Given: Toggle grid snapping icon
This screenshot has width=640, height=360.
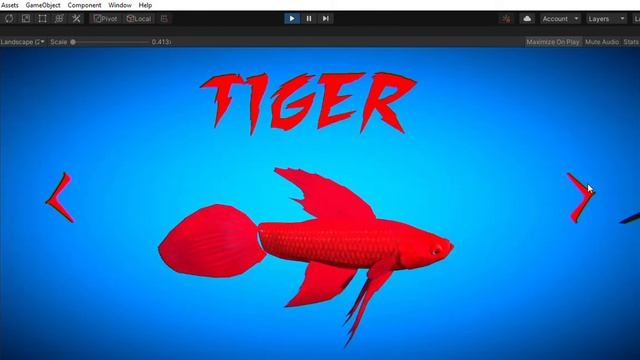Looking at the screenshot, I should 164,19.
